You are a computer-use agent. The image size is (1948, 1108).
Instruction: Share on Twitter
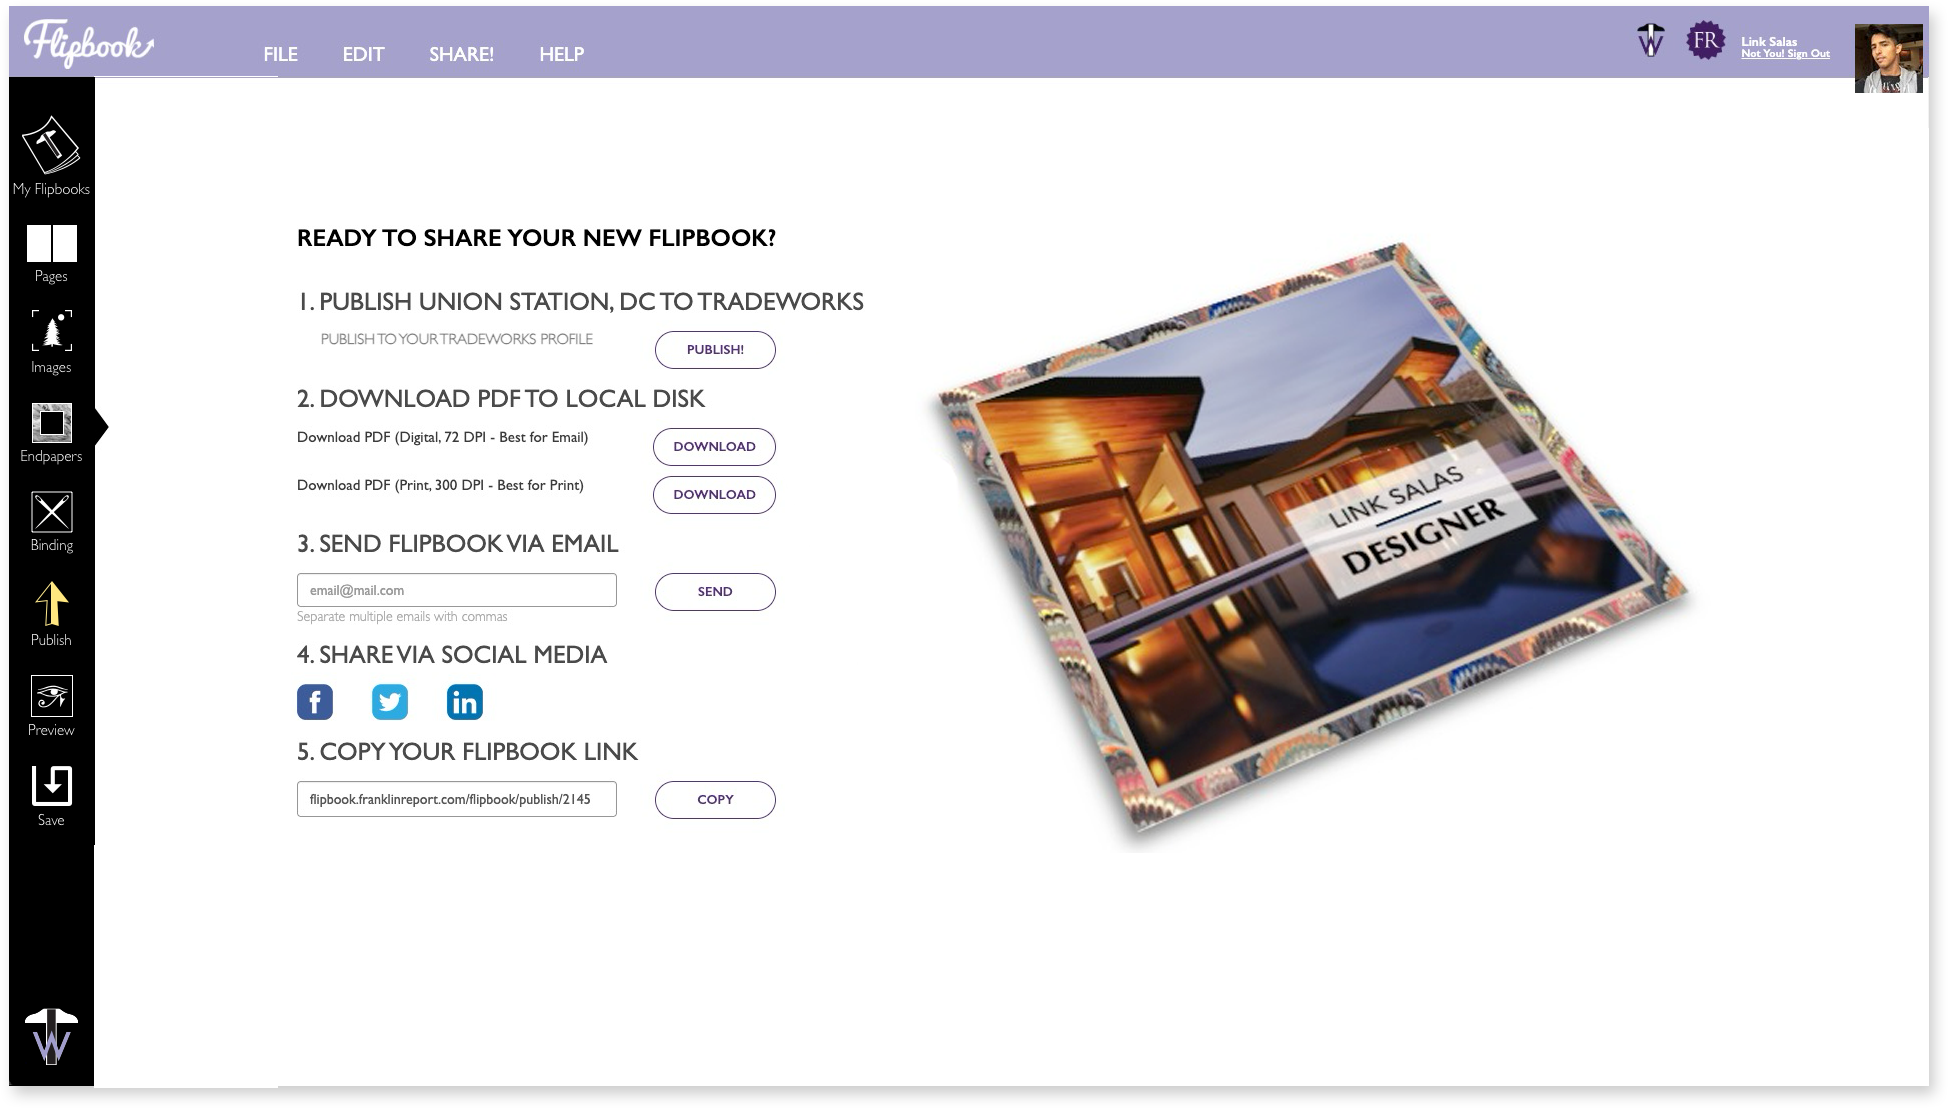tap(390, 702)
